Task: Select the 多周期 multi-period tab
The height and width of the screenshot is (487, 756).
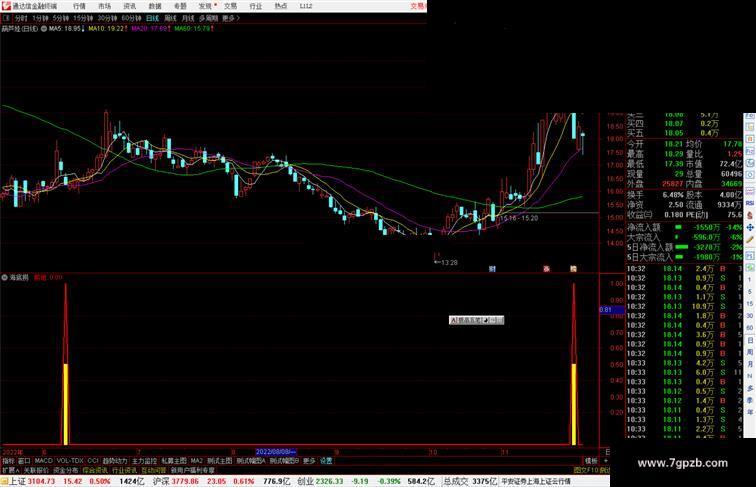Action: (x=208, y=18)
